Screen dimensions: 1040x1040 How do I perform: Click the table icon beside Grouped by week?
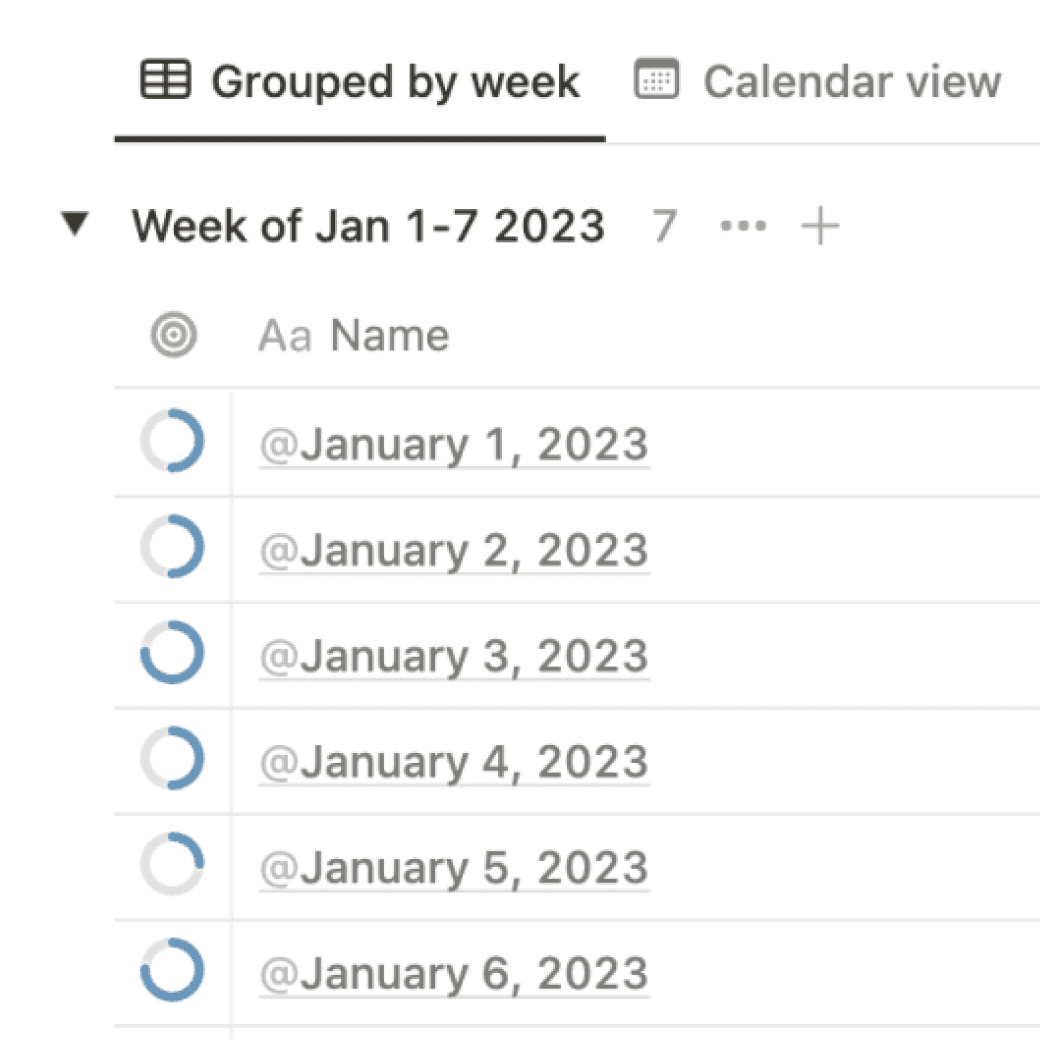coord(165,80)
